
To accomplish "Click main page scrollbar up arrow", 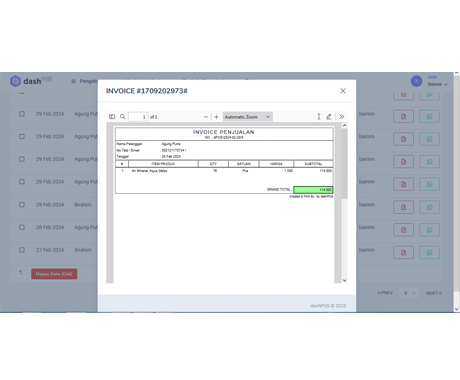I will (x=457, y=74).
